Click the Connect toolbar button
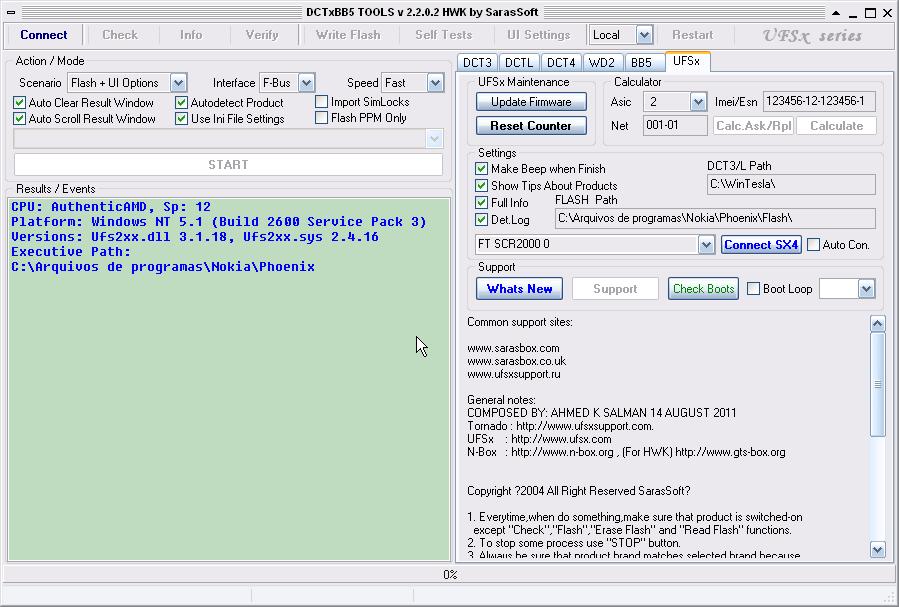Screen dimensions: 899x607 [x=44, y=35]
